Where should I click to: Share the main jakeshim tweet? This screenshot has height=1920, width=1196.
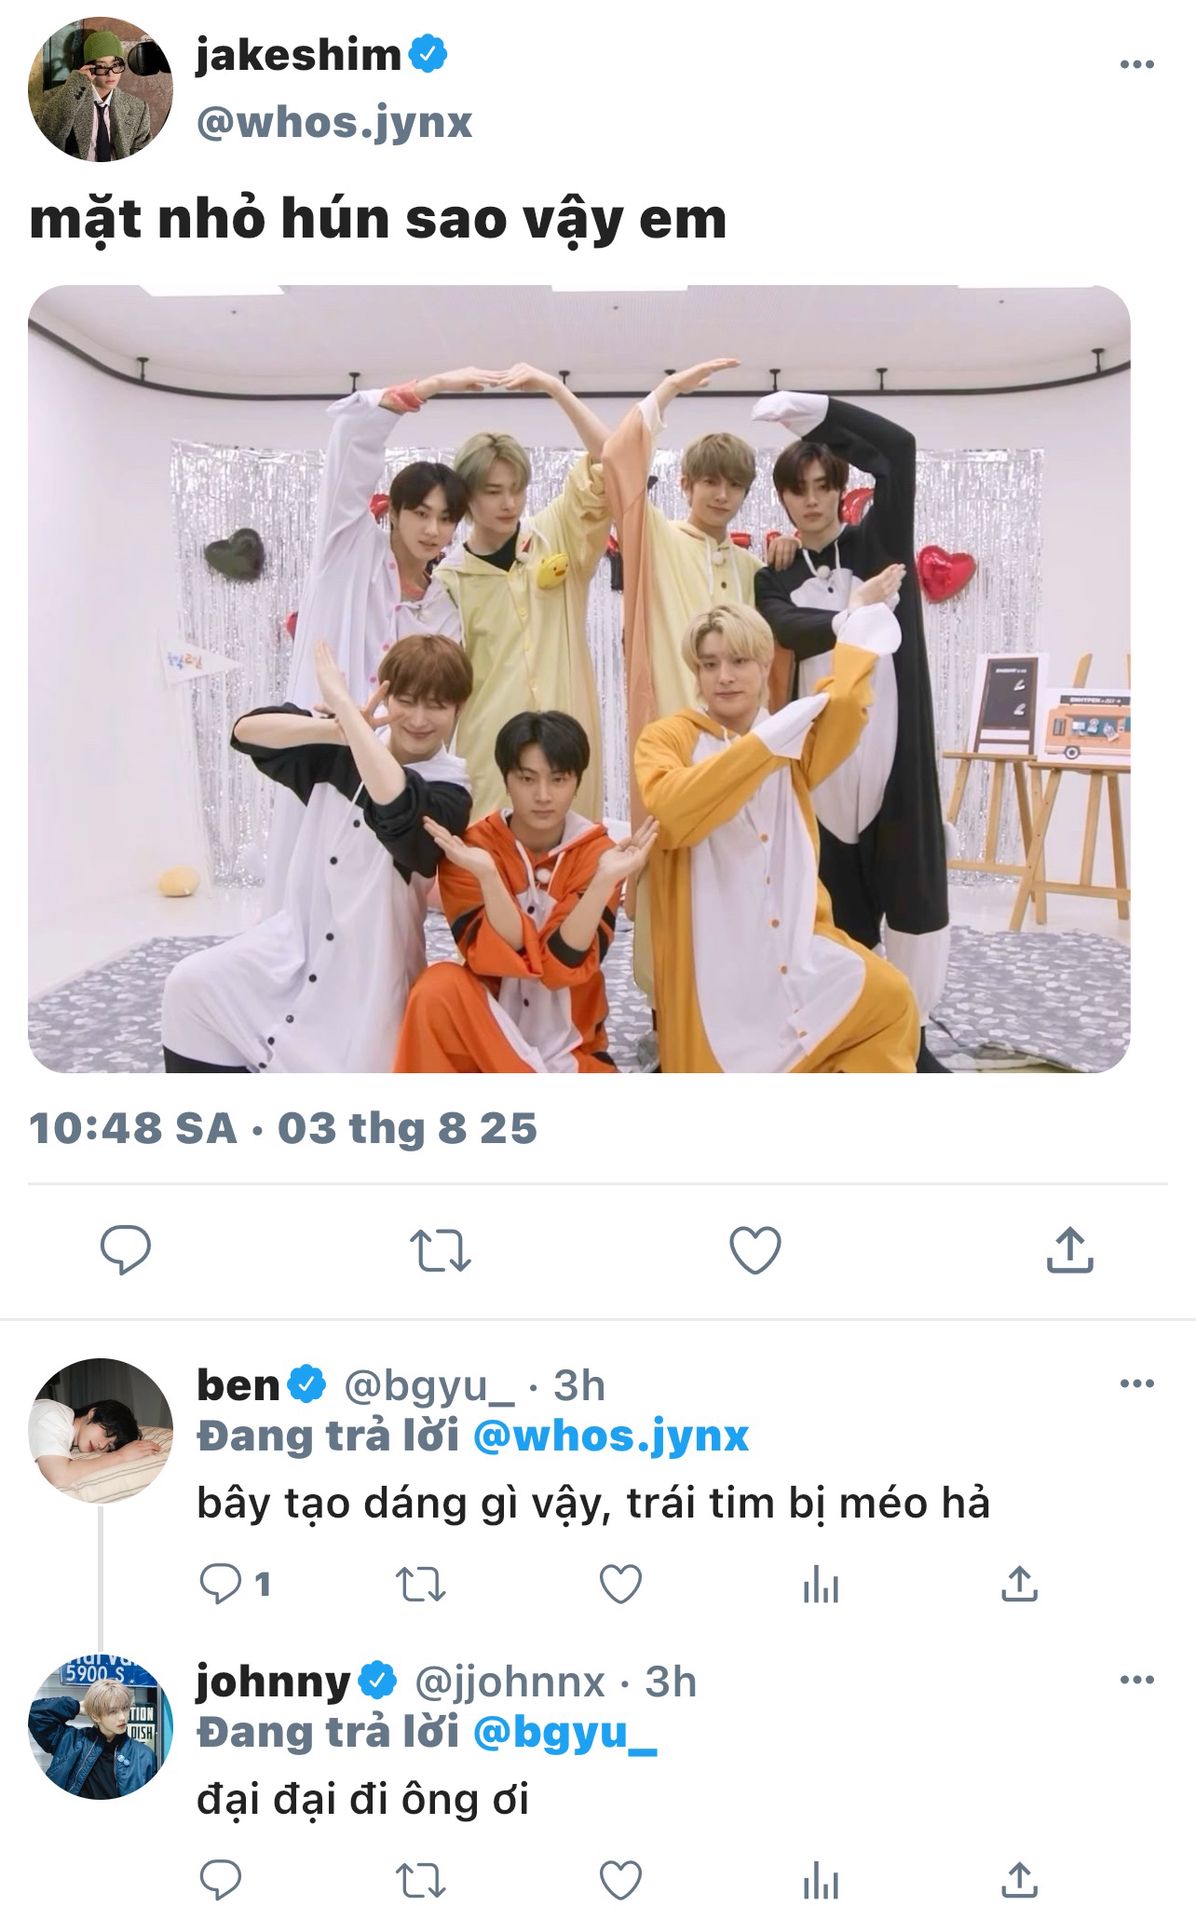pos(1069,1250)
